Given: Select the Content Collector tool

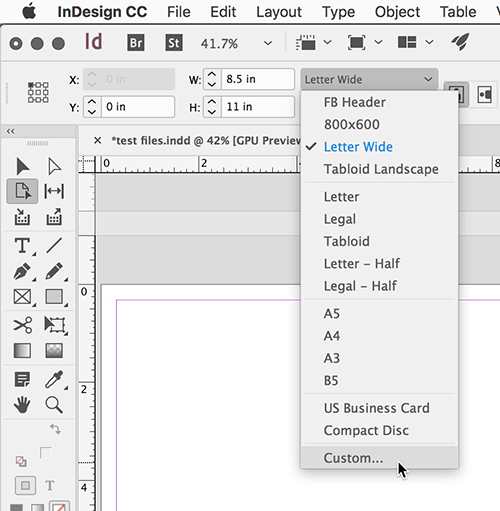Looking at the screenshot, I should [22, 217].
